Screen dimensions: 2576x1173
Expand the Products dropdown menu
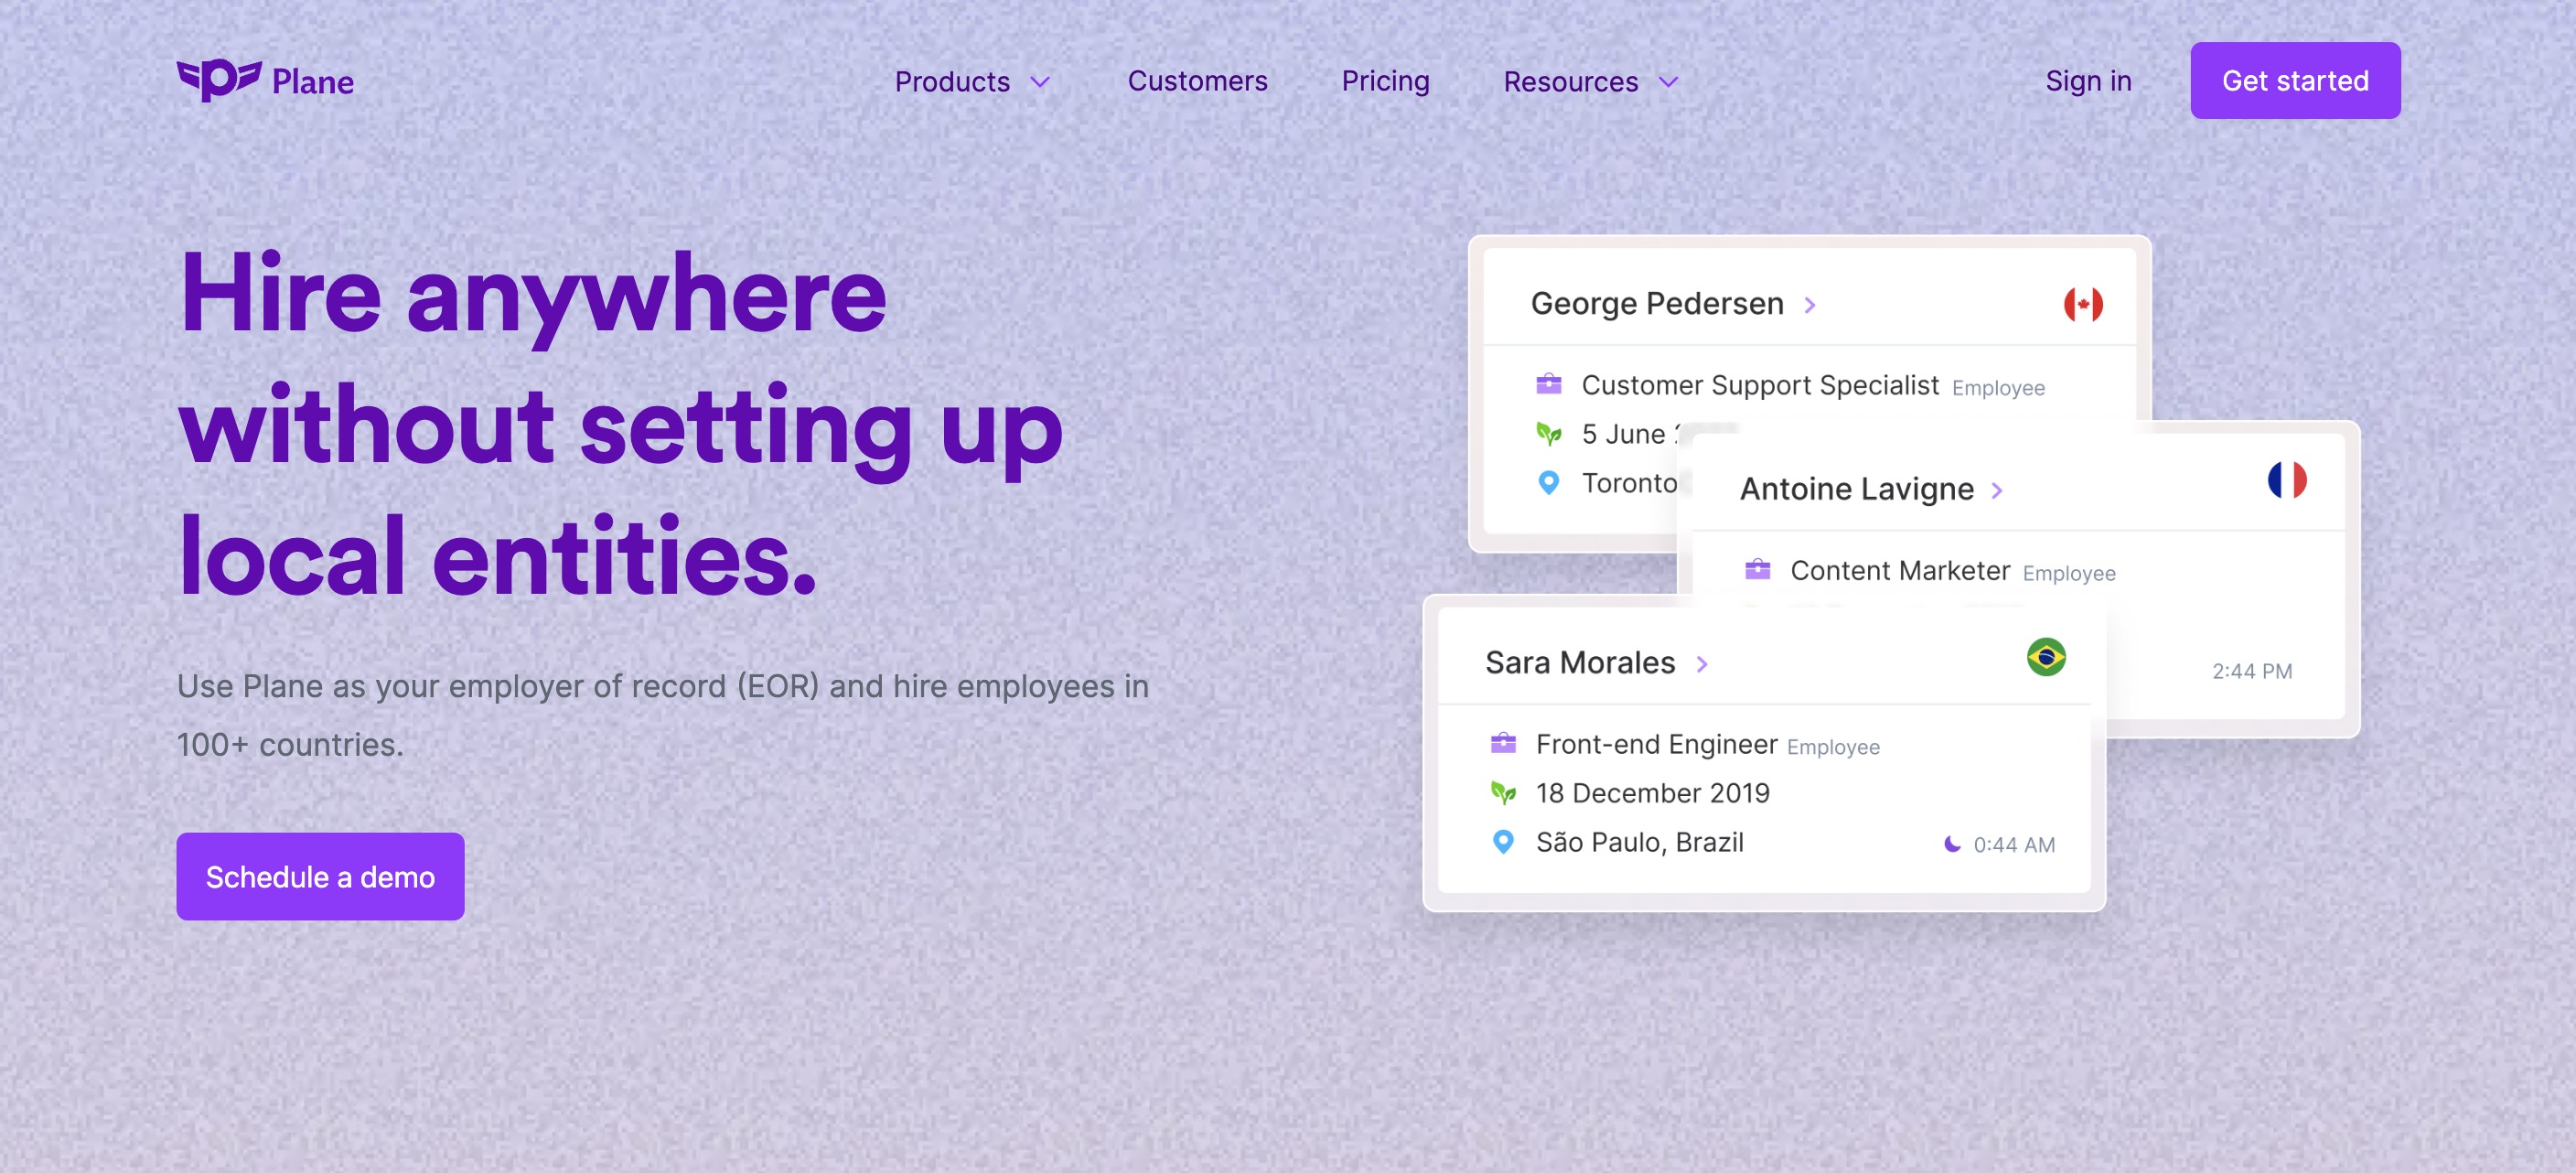point(971,81)
